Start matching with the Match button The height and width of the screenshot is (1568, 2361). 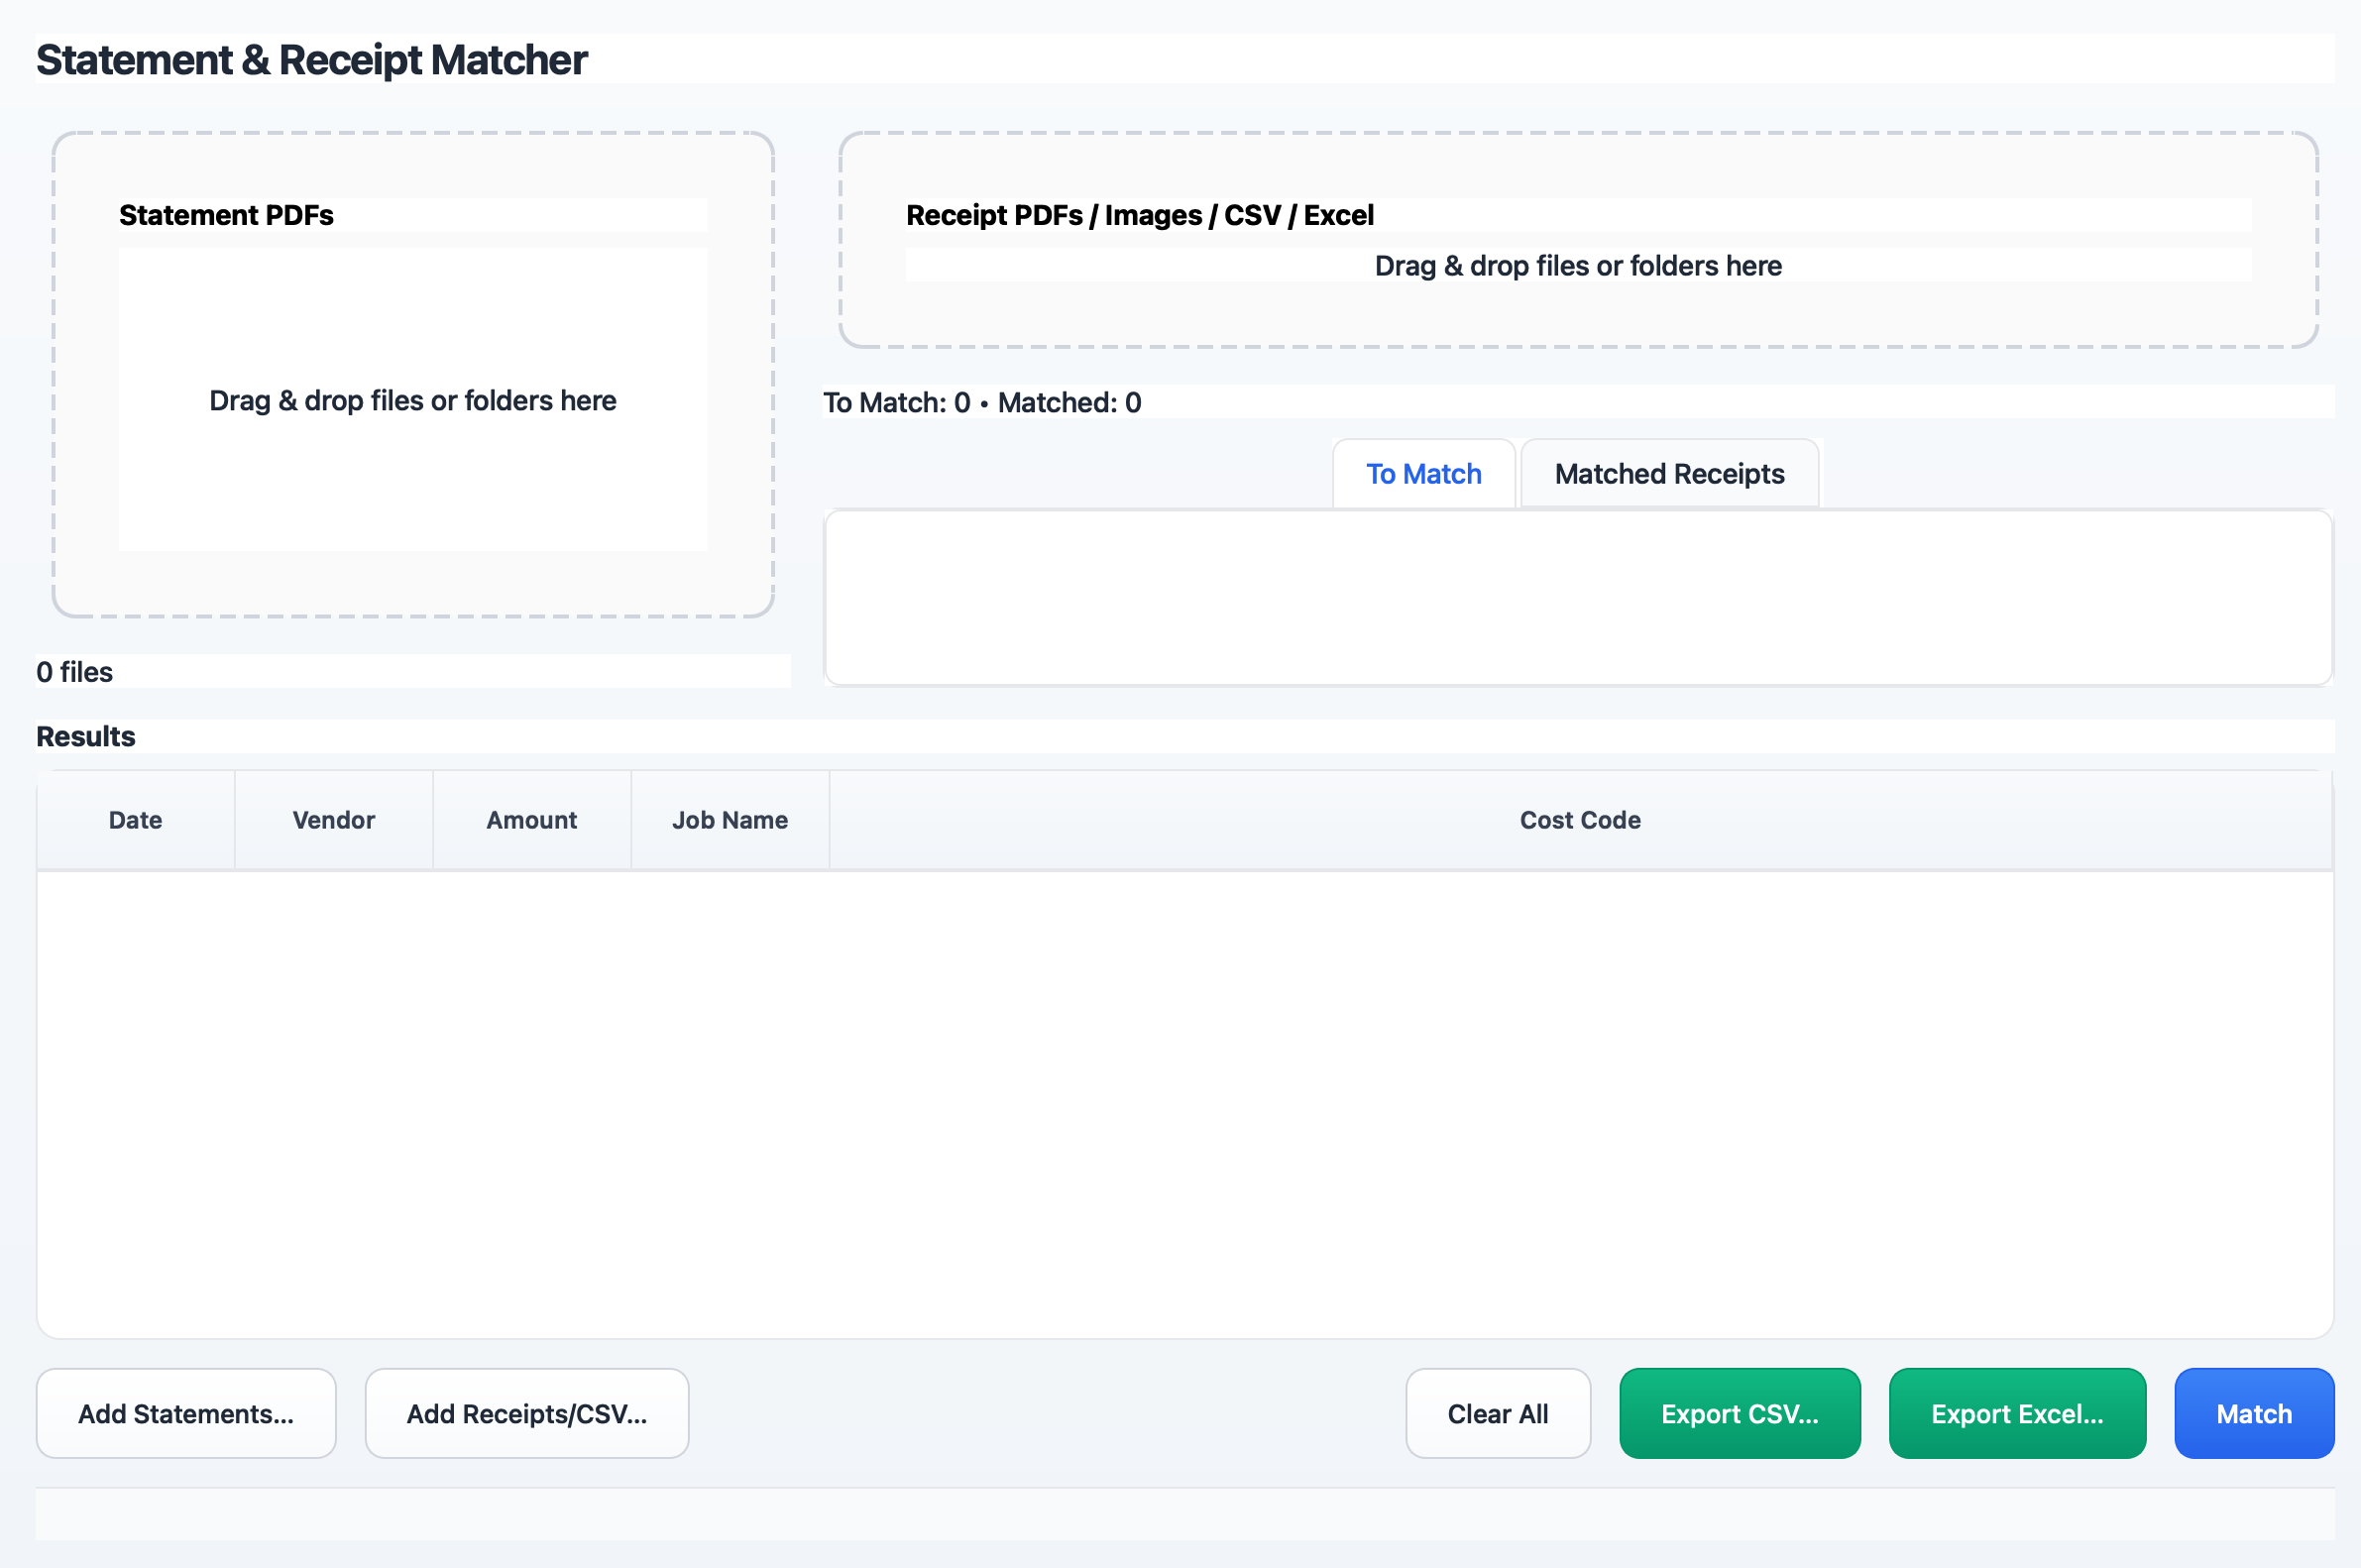click(x=2253, y=1413)
